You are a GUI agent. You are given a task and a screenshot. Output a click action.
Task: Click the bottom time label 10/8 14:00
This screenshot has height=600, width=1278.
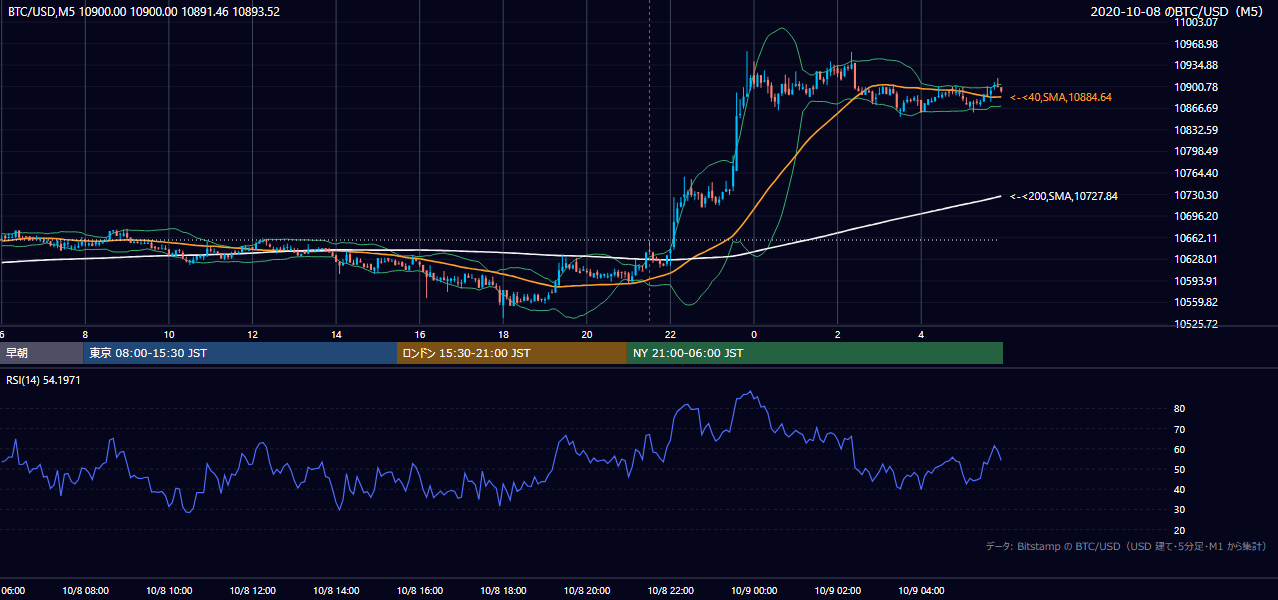(x=336, y=591)
